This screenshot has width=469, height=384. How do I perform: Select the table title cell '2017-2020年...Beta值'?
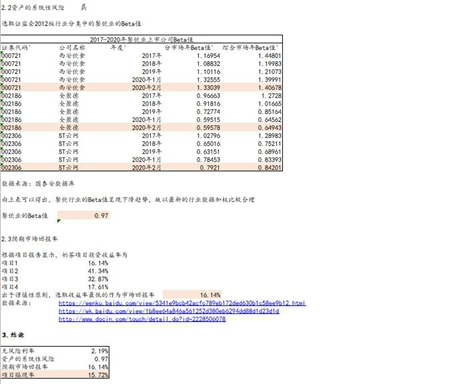[x=142, y=39]
